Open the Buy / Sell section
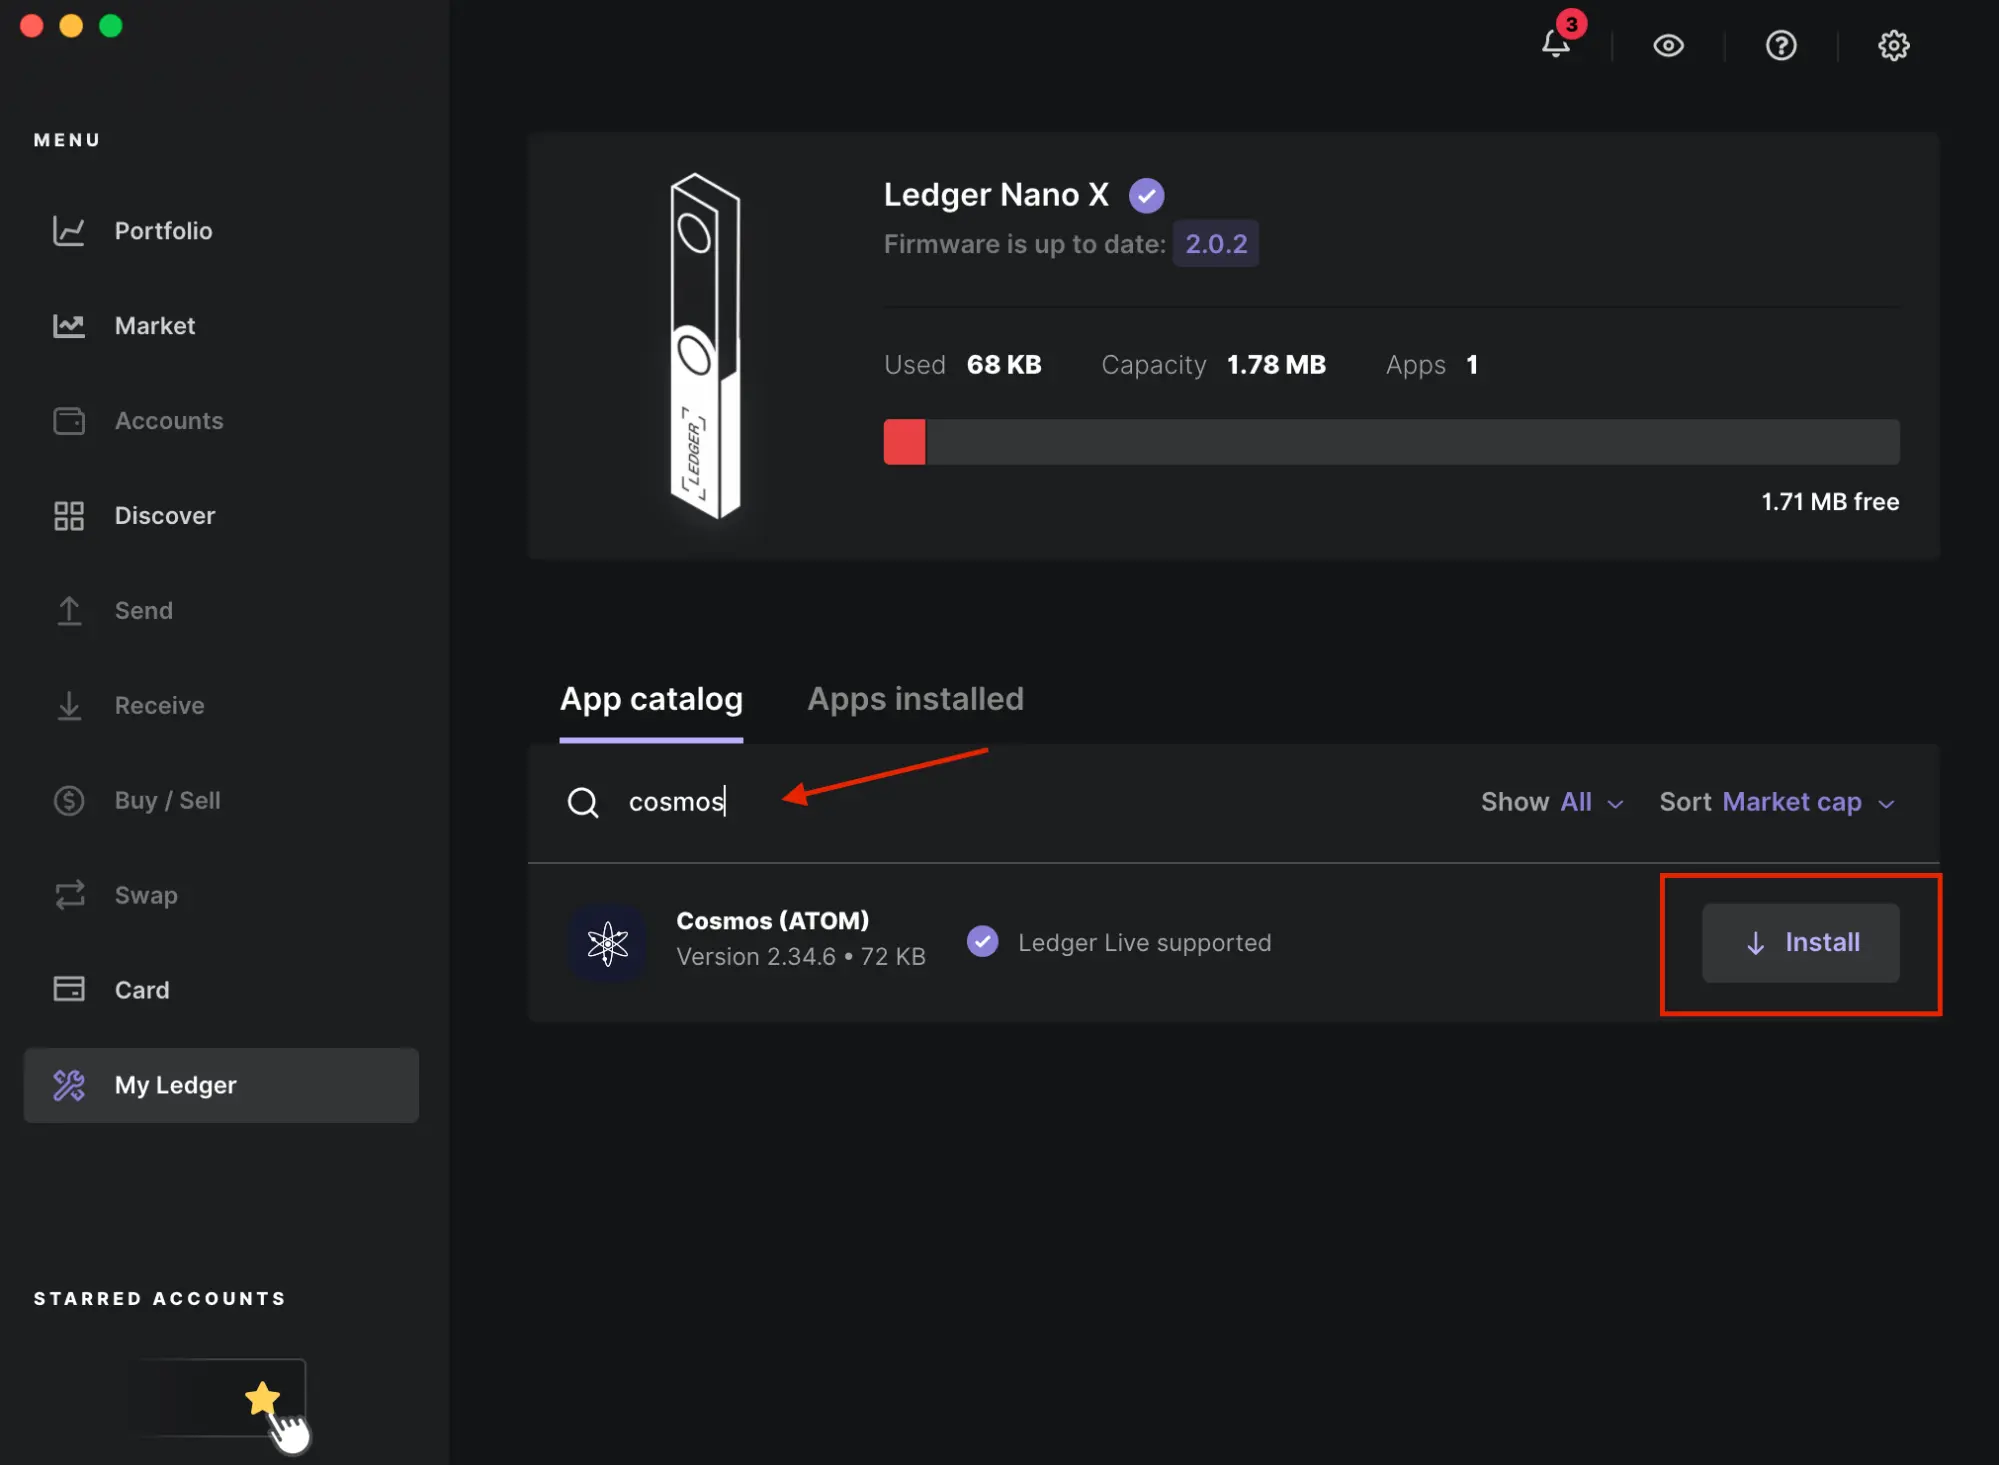This screenshot has height=1466, width=1999. point(166,800)
